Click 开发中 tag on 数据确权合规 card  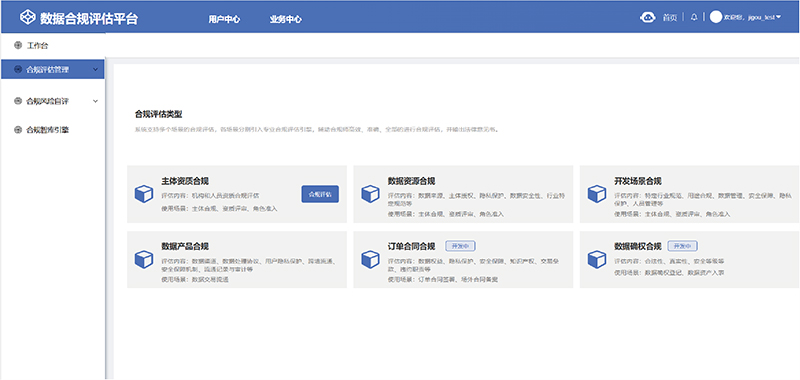[683, 246]
